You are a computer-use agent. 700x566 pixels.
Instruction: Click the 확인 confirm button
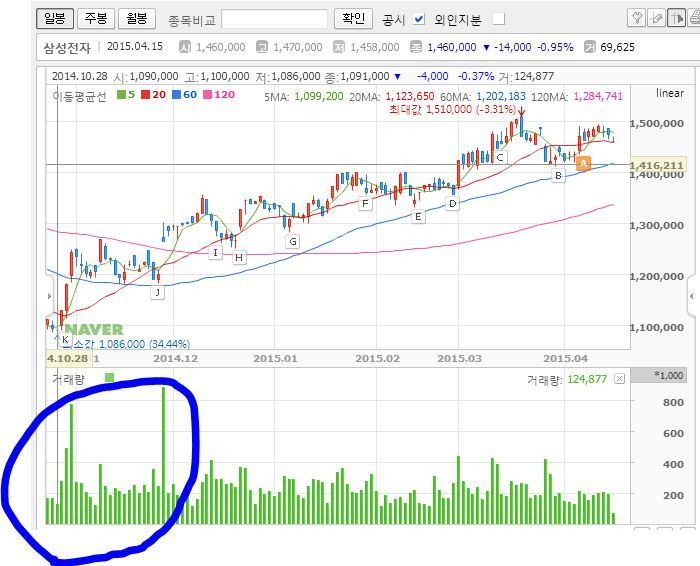tap(353, 19)
